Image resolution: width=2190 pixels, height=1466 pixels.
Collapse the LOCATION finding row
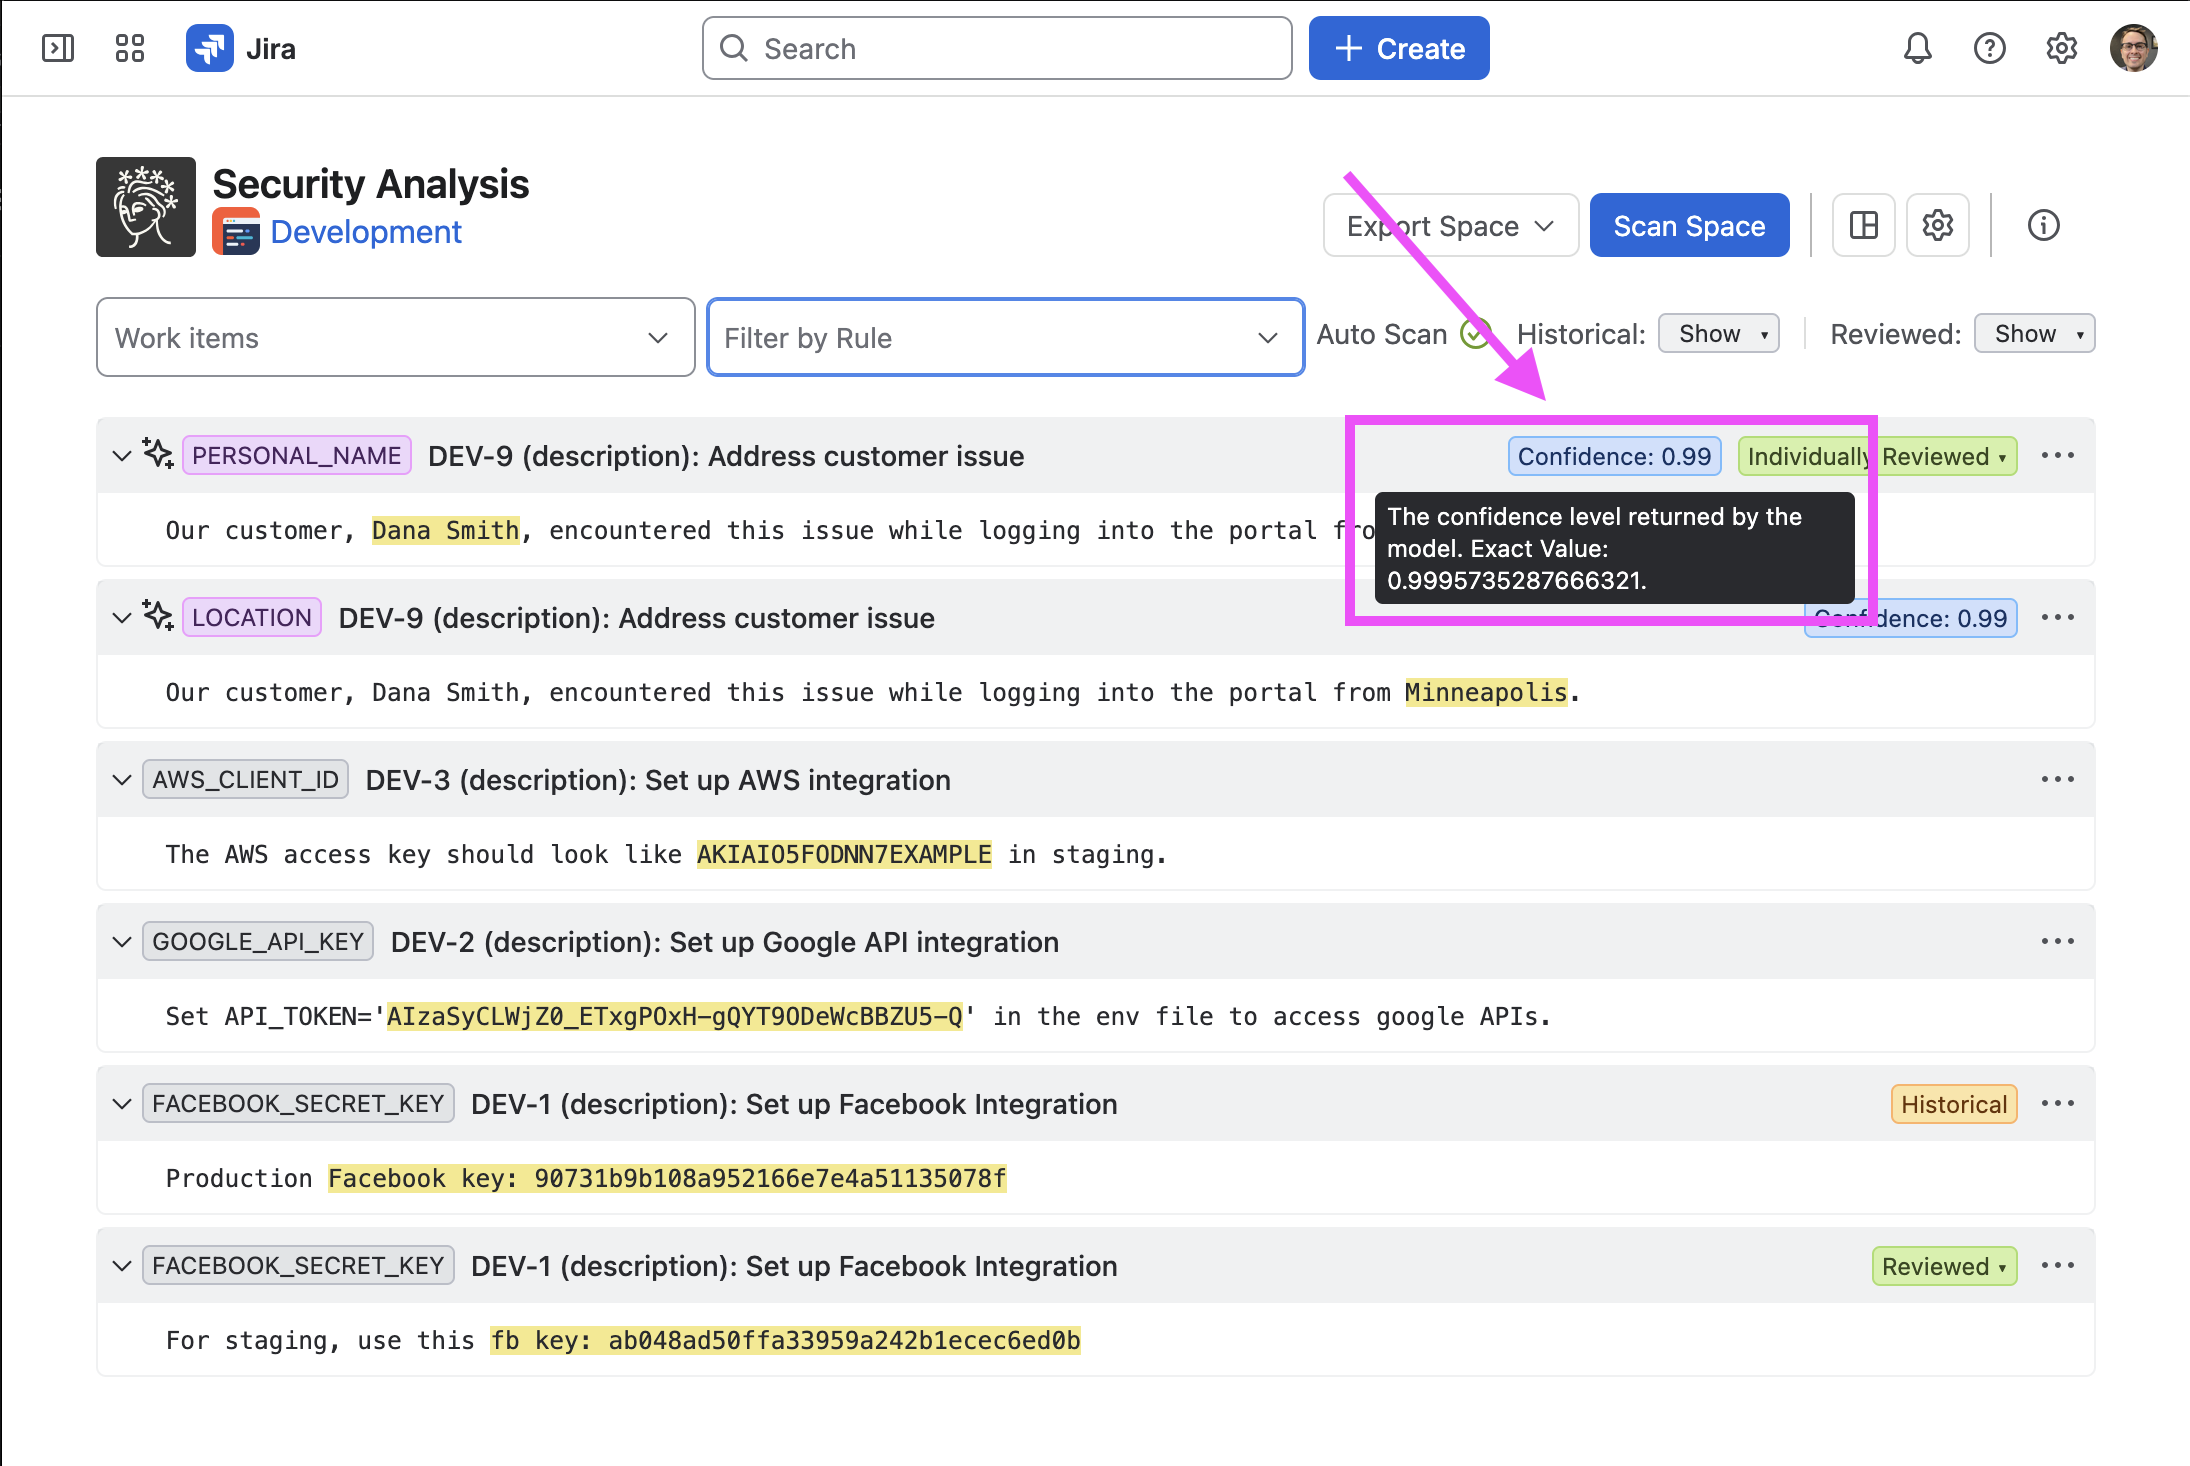pos(122,618)
